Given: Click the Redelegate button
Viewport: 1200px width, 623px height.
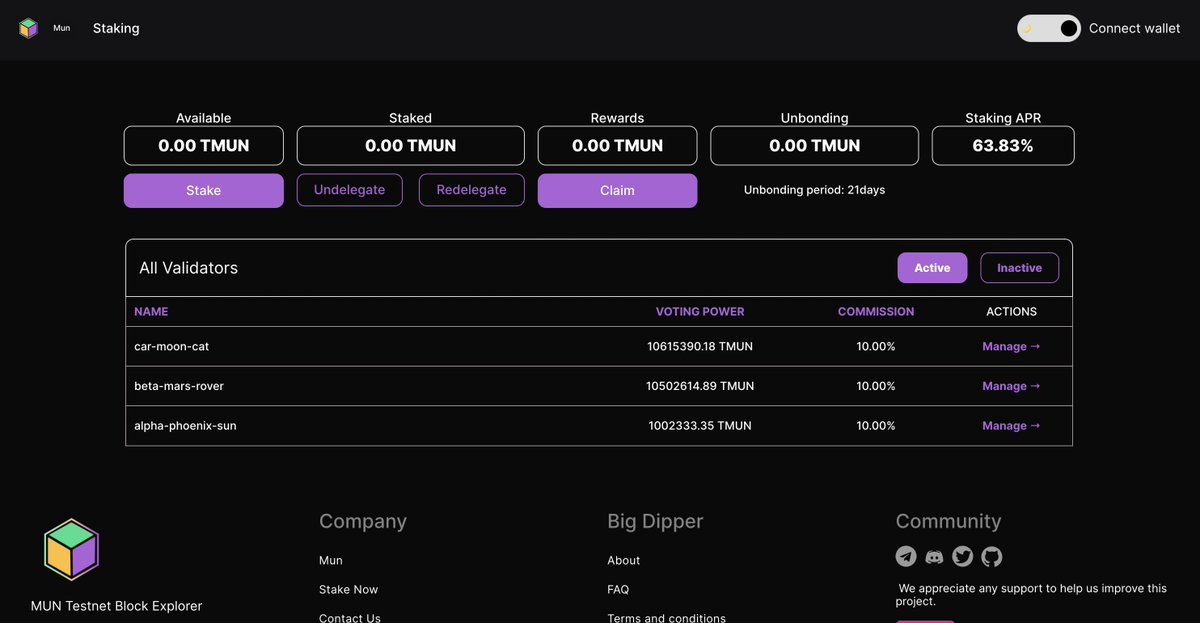Looking at the screenshot, I should 471,190.
